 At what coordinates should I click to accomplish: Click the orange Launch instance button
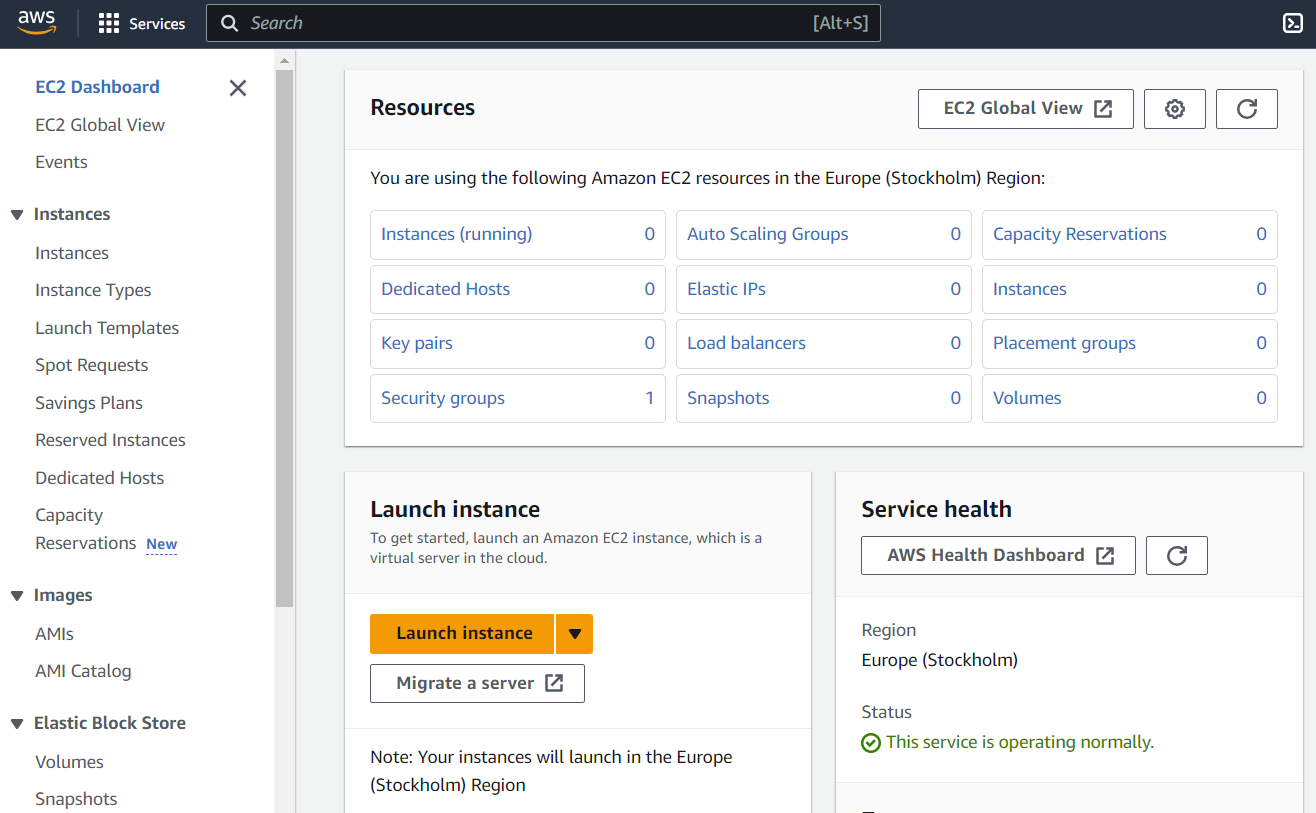tap(463, 634)
